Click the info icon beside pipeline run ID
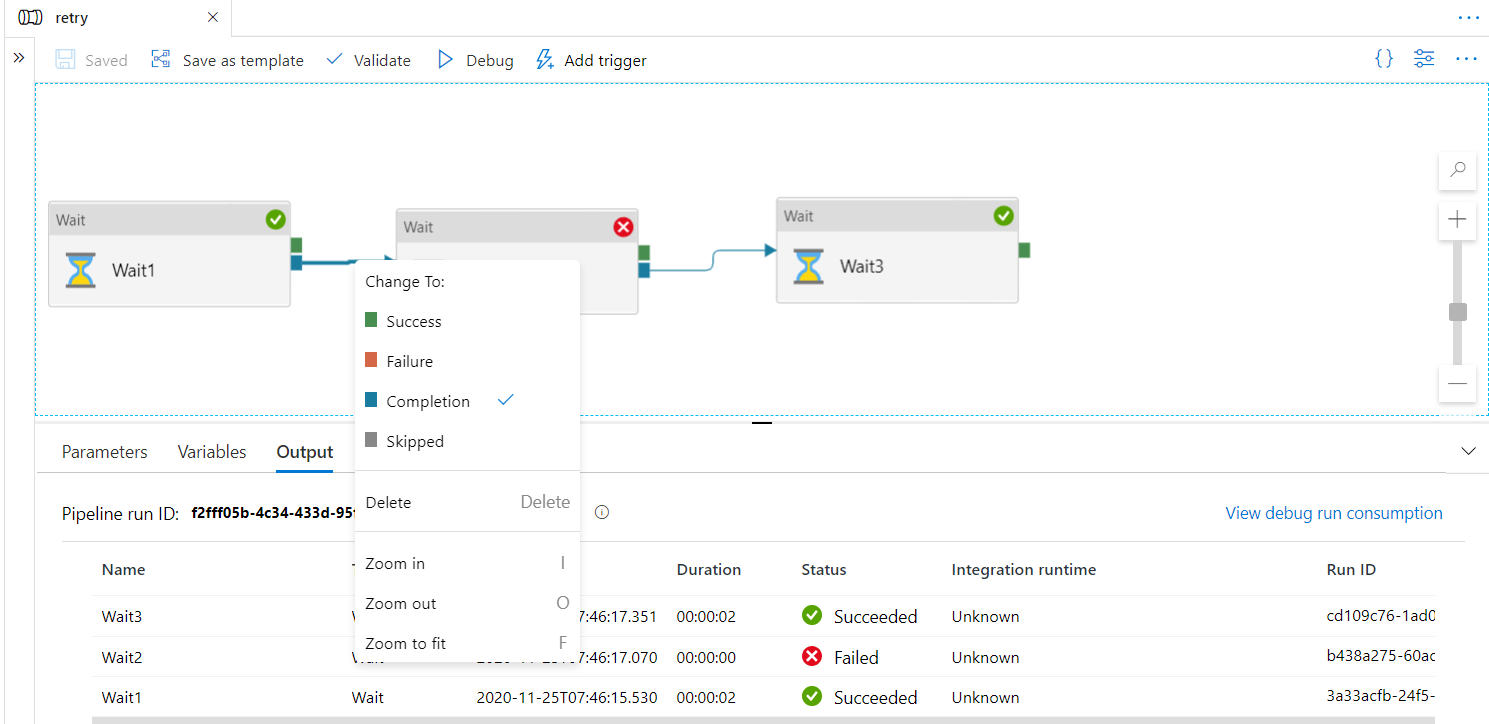Image resolution: width=1489 pixels, height=724 pixels. 602,512
